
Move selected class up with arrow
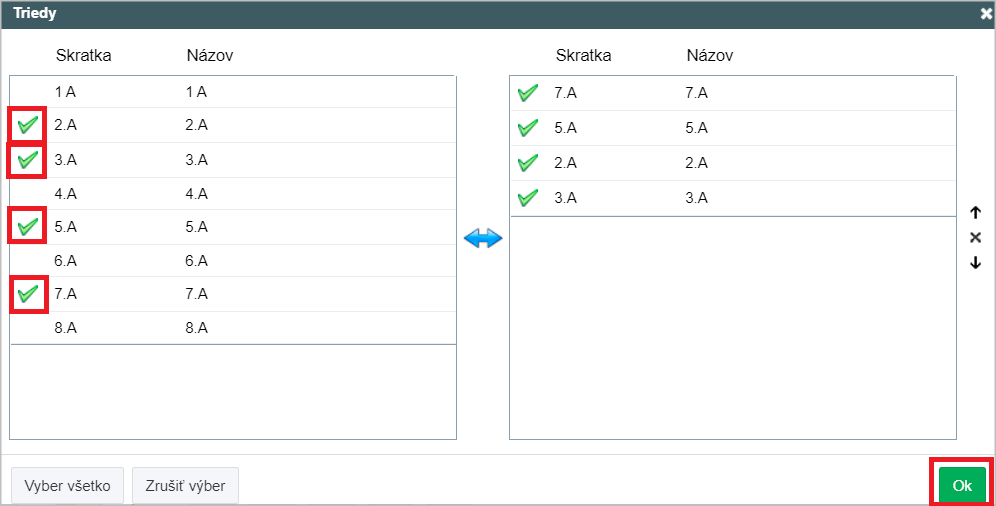976,213
